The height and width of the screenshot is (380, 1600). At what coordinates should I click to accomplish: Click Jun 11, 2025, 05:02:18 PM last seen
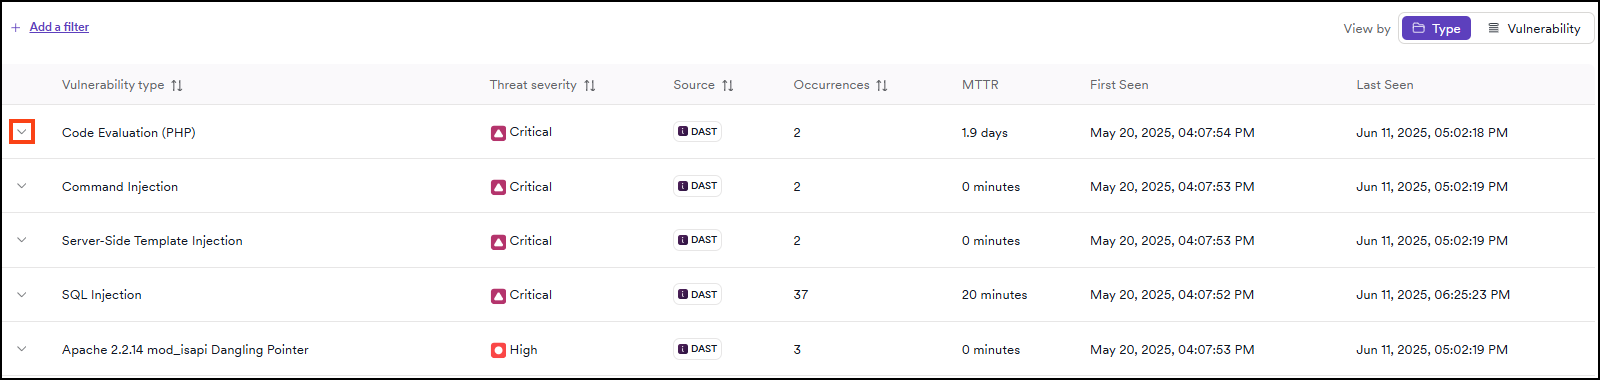(1432, 133)
